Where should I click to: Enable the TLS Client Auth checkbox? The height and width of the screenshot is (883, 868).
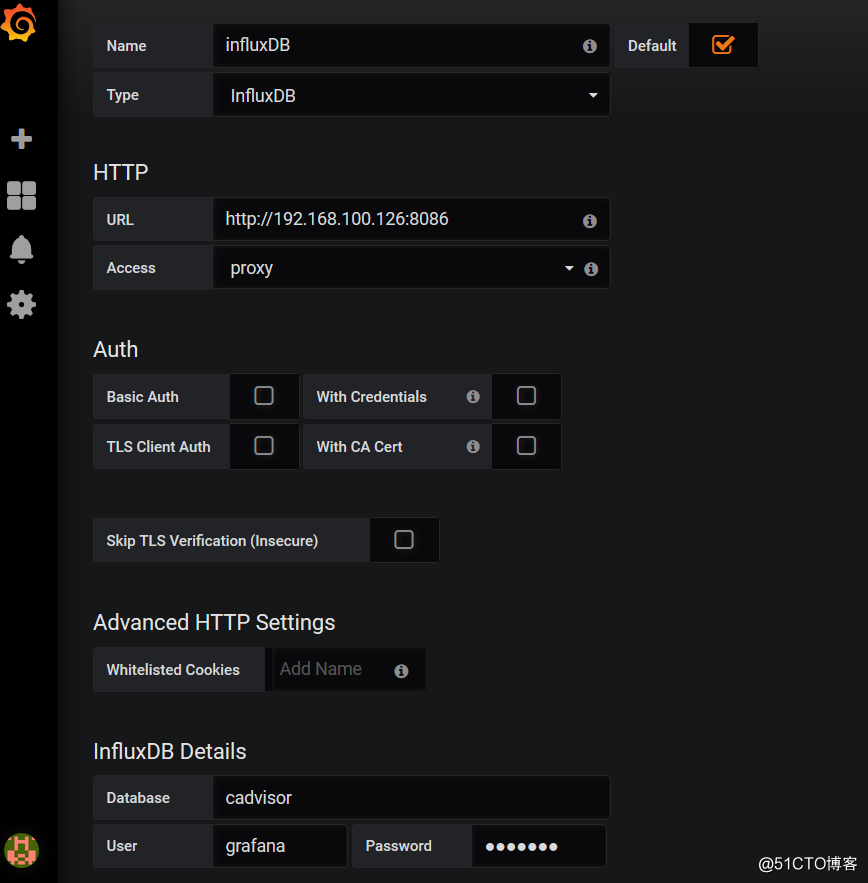[264, 446]
